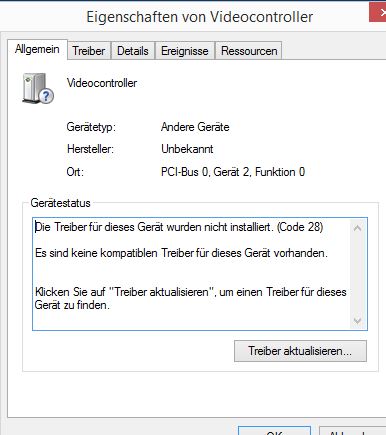Click the 'keine kompatiblen Treiber' status line

click(x=181, y=253)
